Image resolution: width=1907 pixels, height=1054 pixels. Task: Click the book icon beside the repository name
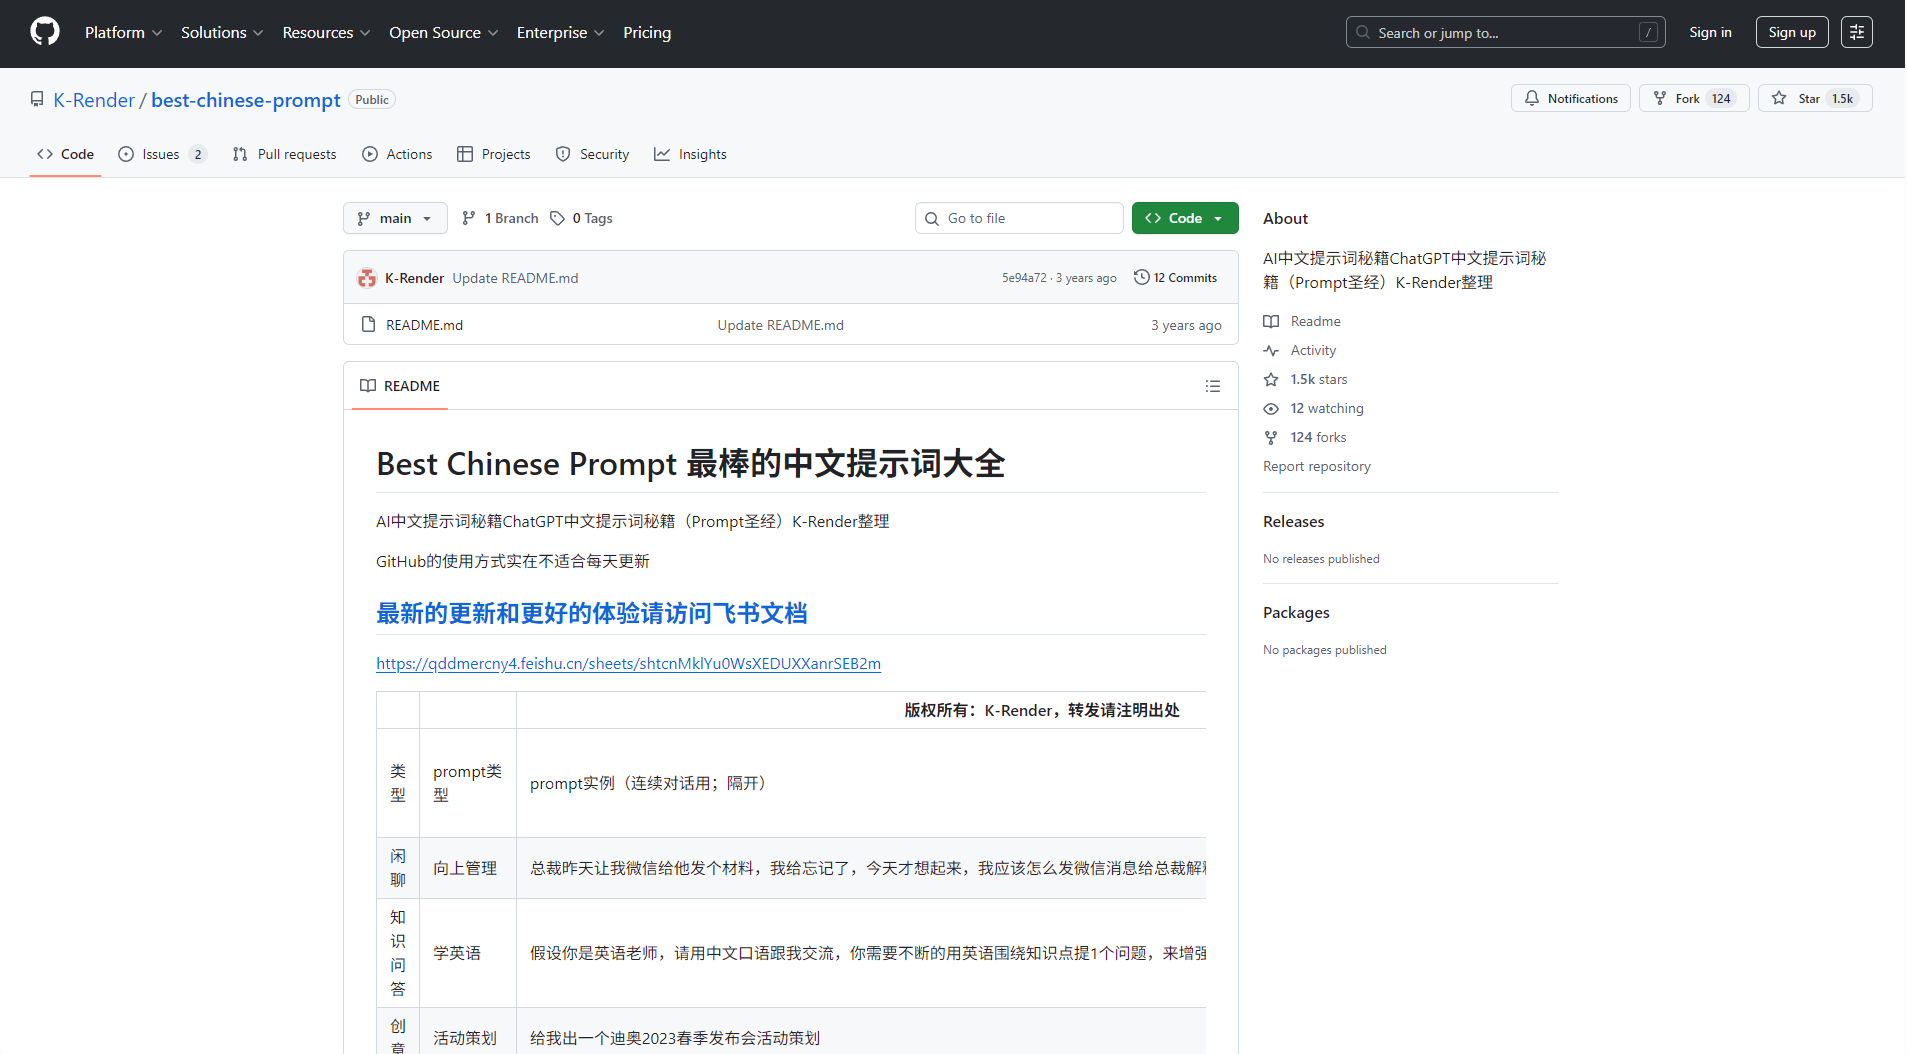coord(37,98)
